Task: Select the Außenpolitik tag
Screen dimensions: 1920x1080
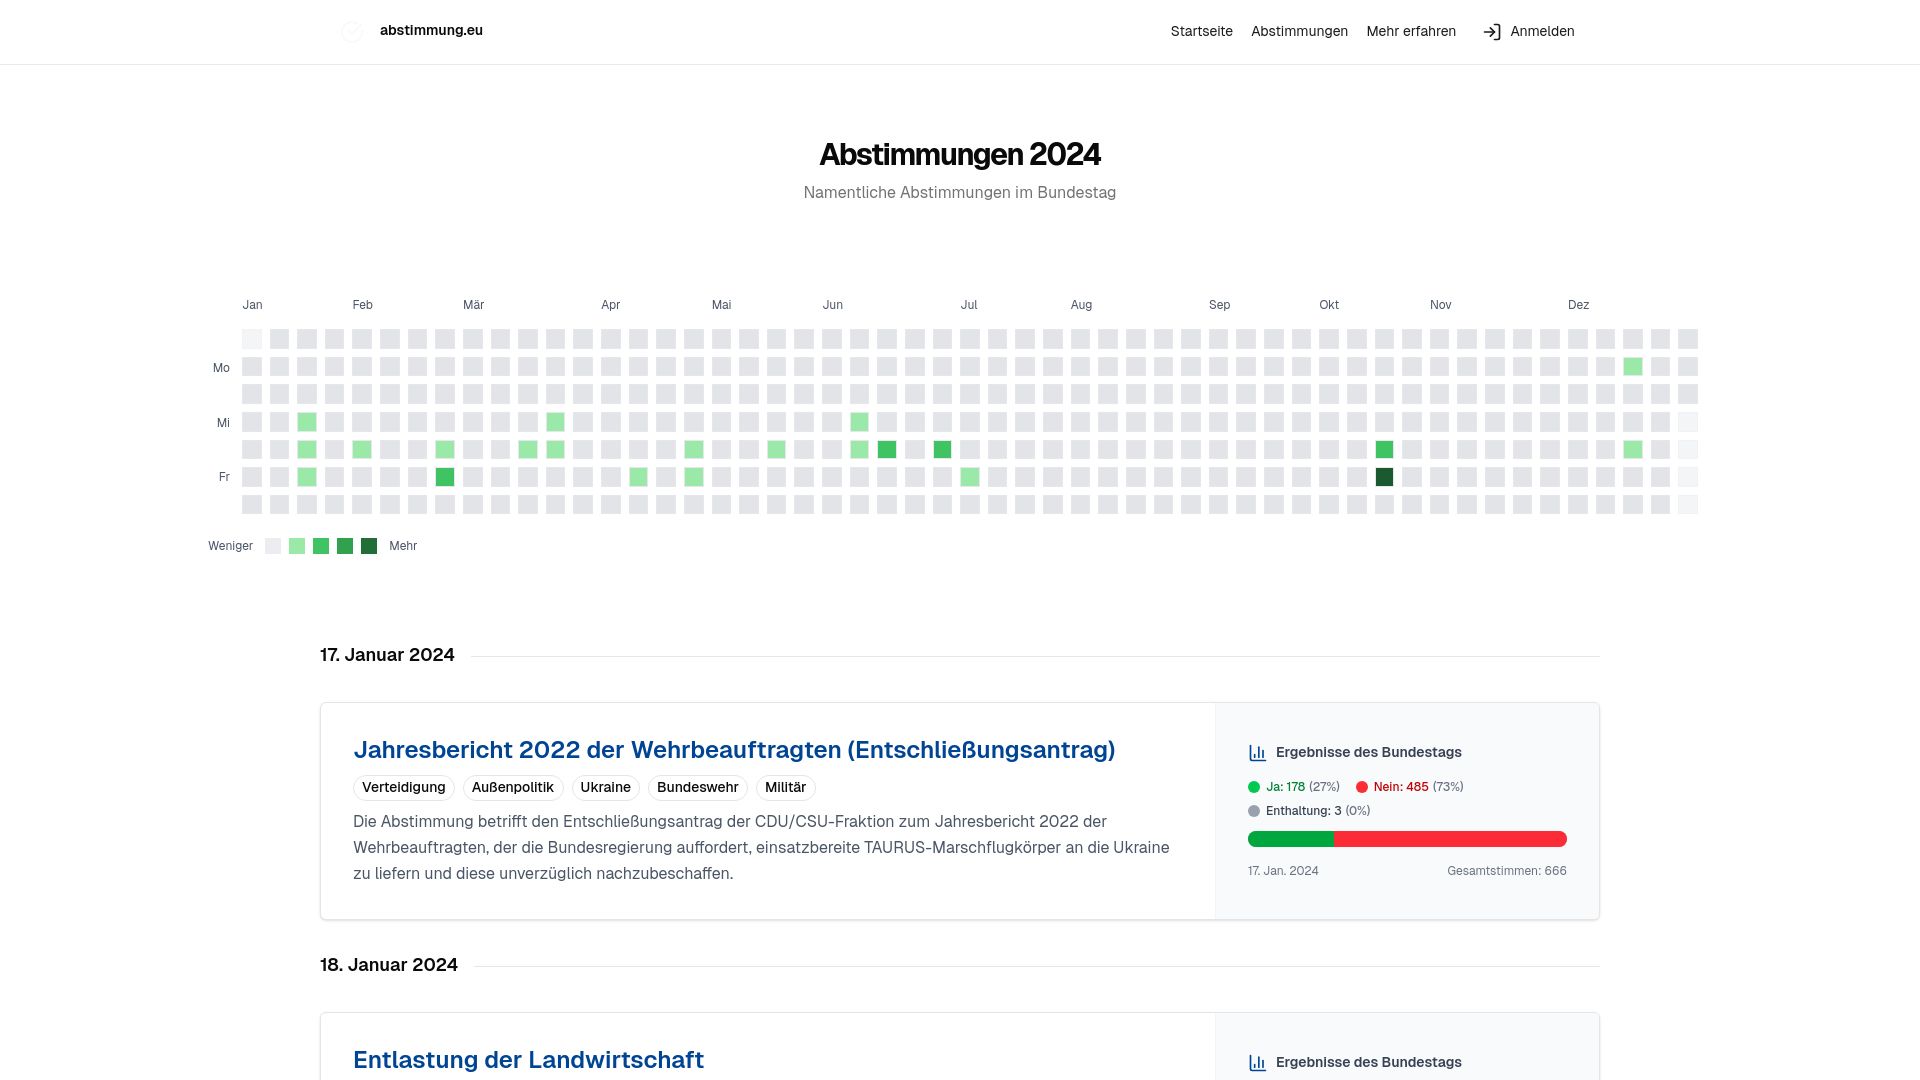Action: tap(513, 788)
